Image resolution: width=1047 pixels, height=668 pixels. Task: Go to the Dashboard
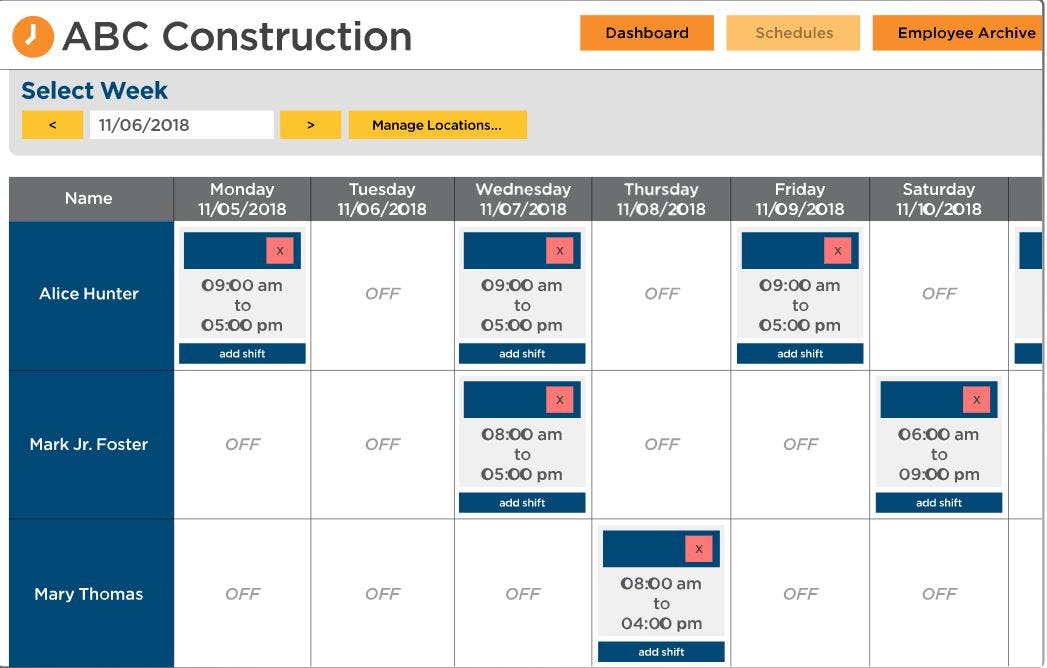pos(646,33)
